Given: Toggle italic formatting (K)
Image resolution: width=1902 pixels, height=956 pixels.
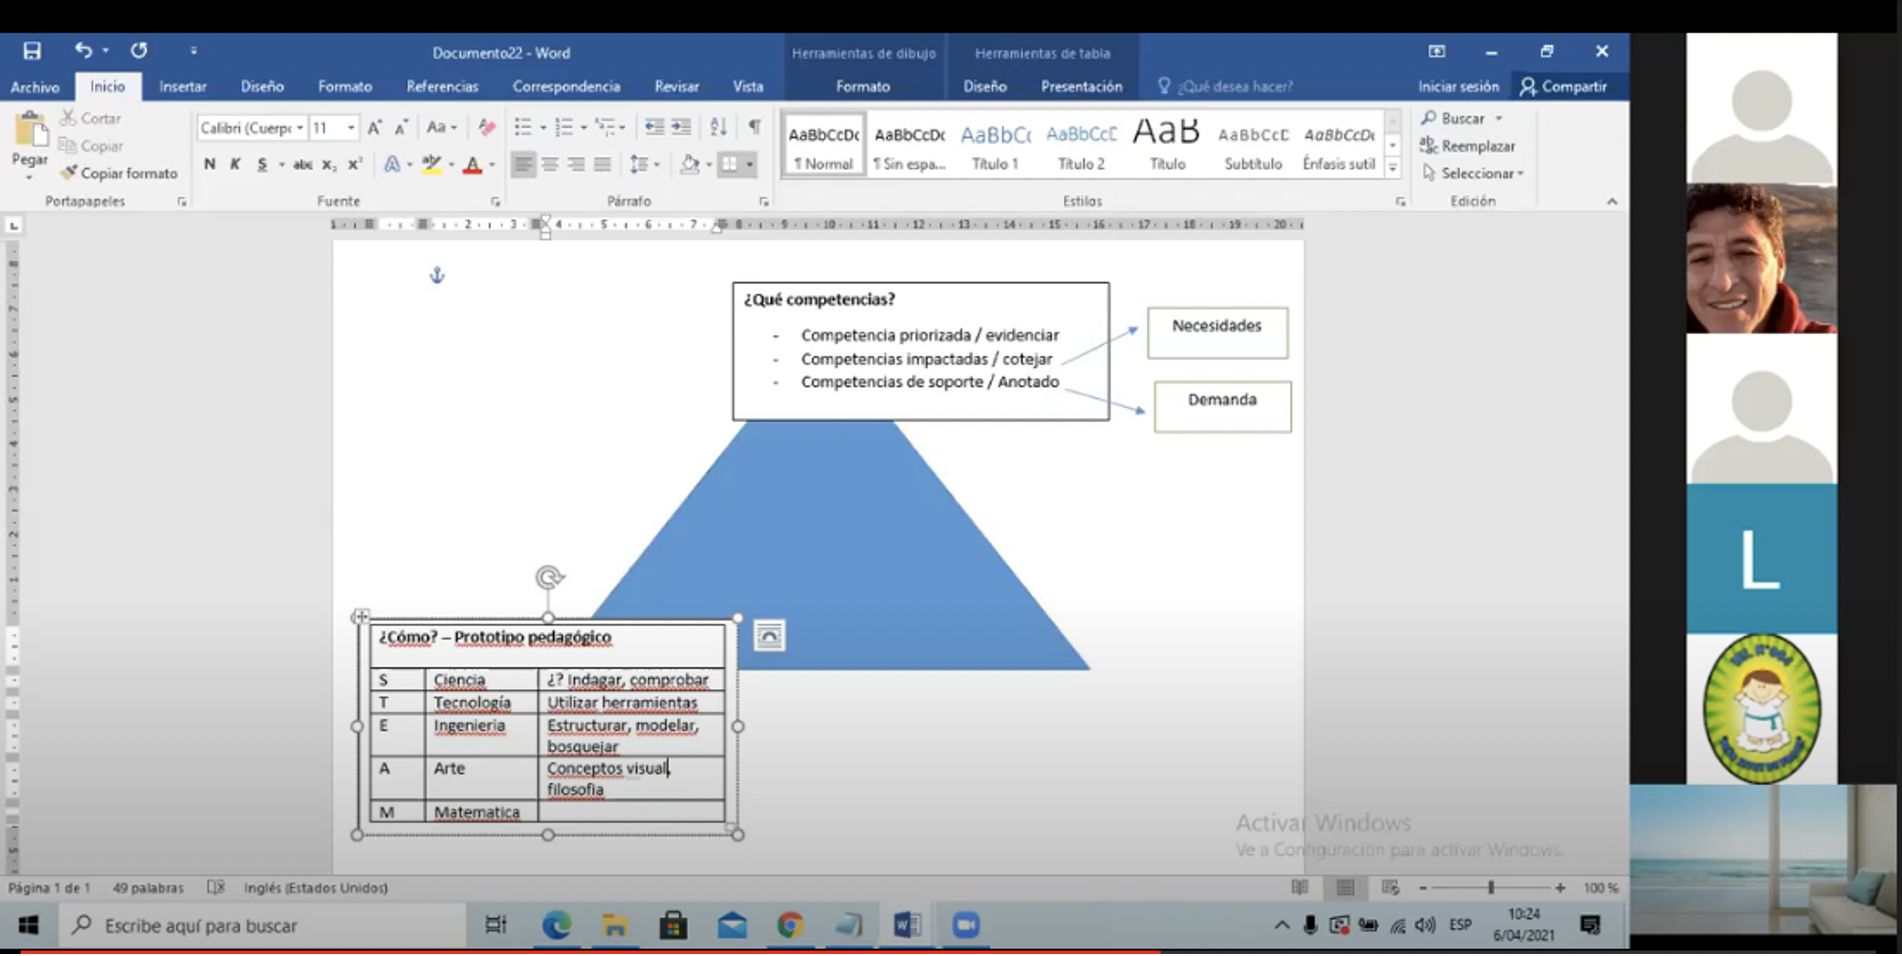Looking at the screenshot, I should (235, 165).
